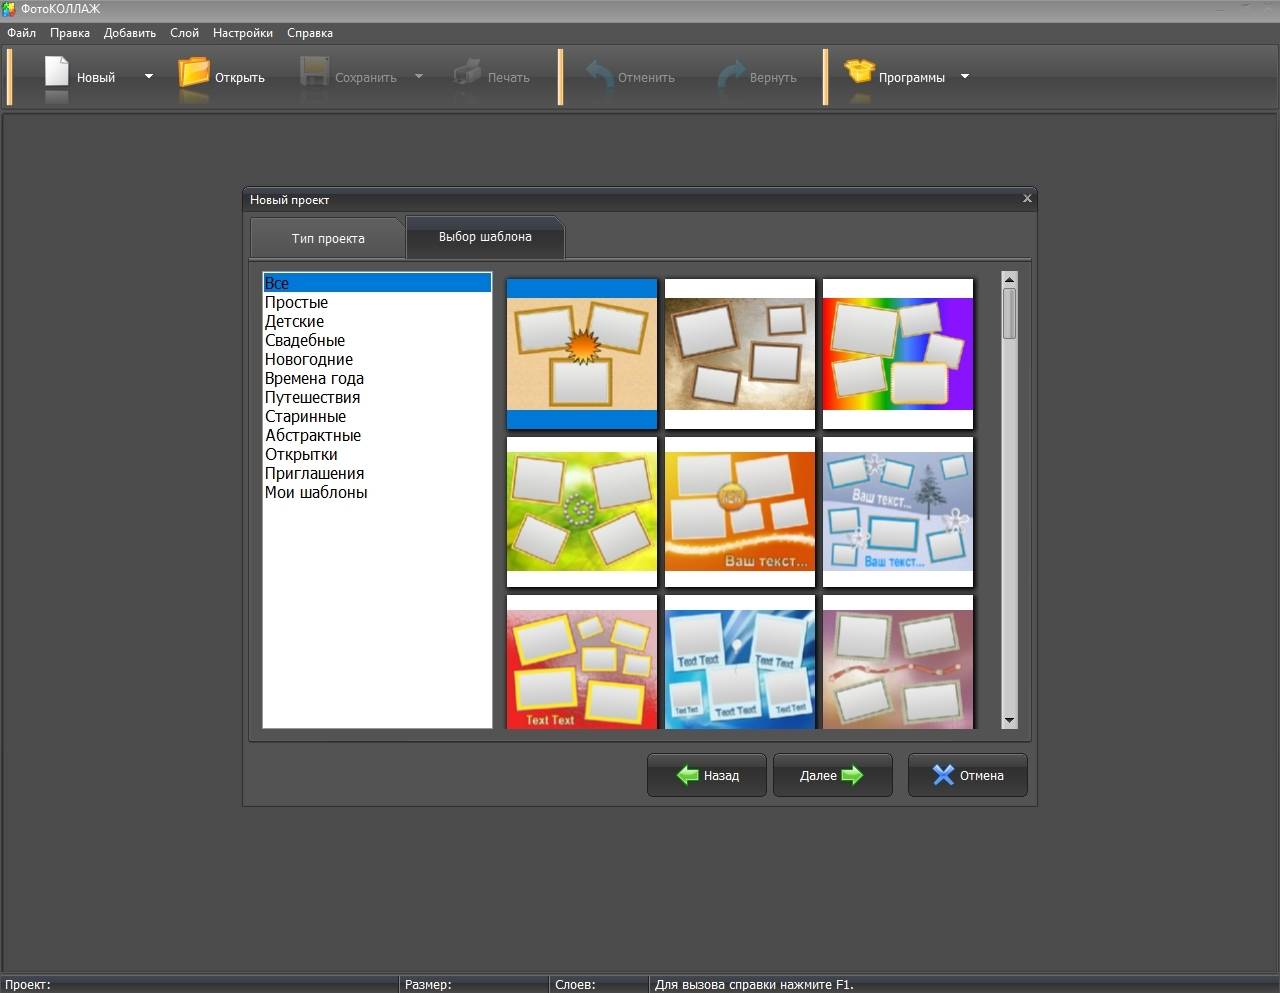Click the Открыть folder icon
The width and height of the screenshot is (1280, 993).
click(194, 73)
